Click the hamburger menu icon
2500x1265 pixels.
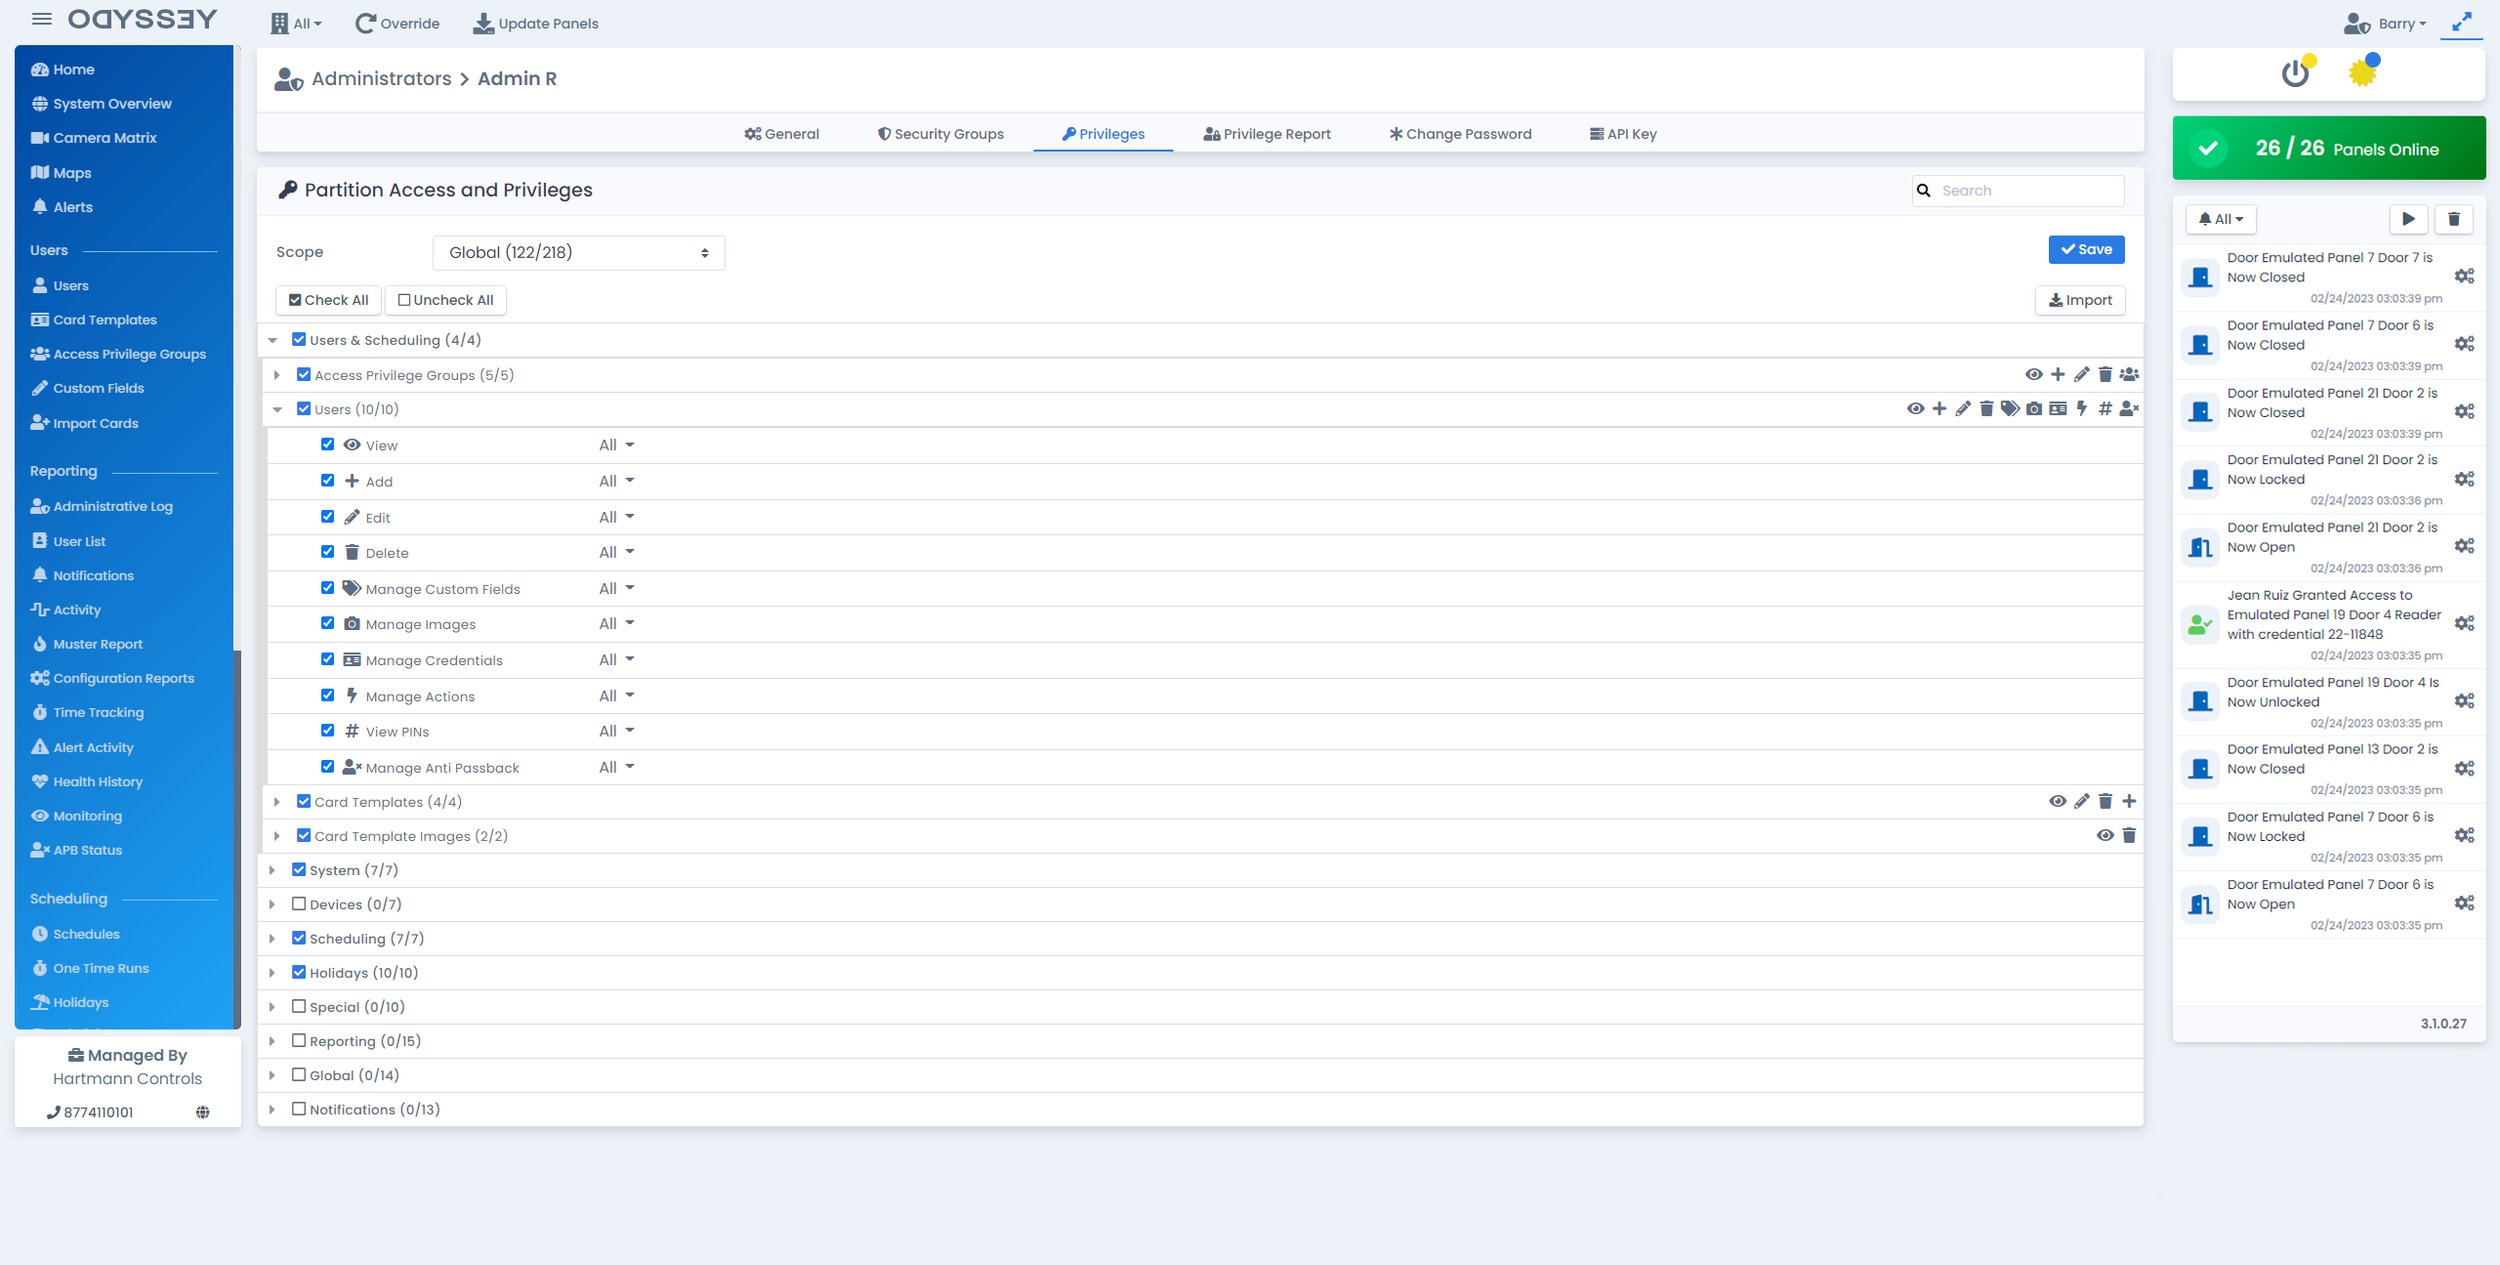click(x=41, y=19)
